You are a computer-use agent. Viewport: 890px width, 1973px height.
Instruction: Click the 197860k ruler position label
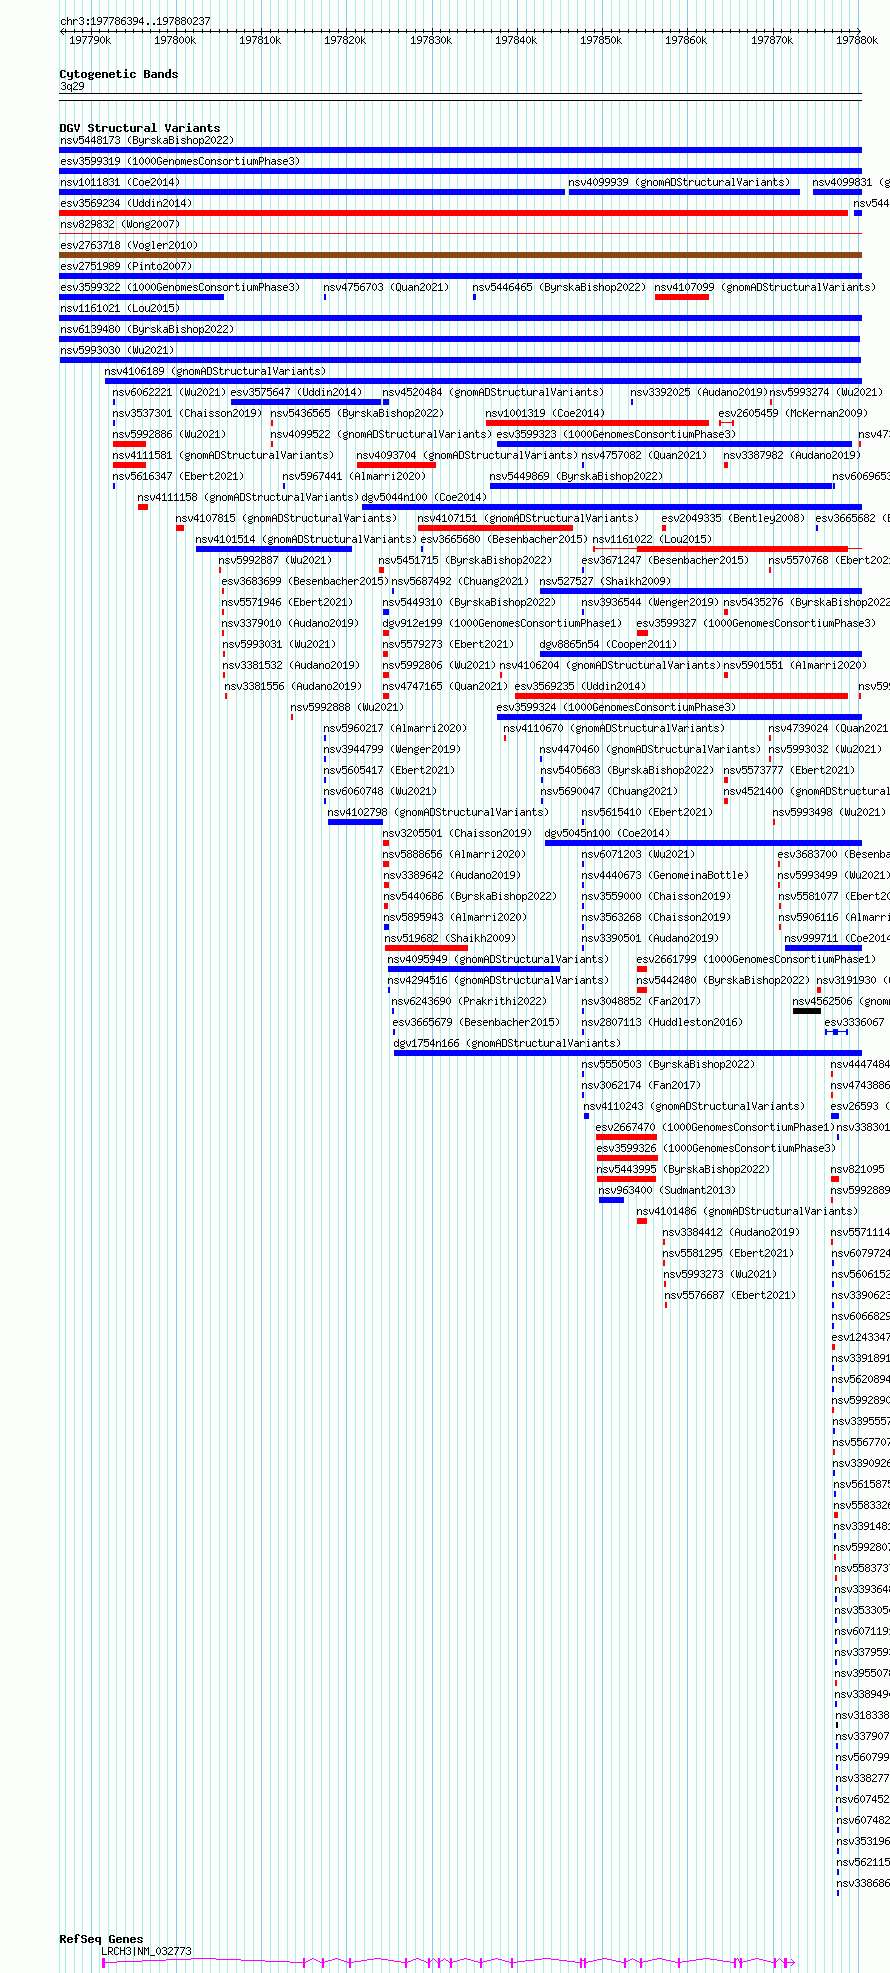(x=686, y=40)
